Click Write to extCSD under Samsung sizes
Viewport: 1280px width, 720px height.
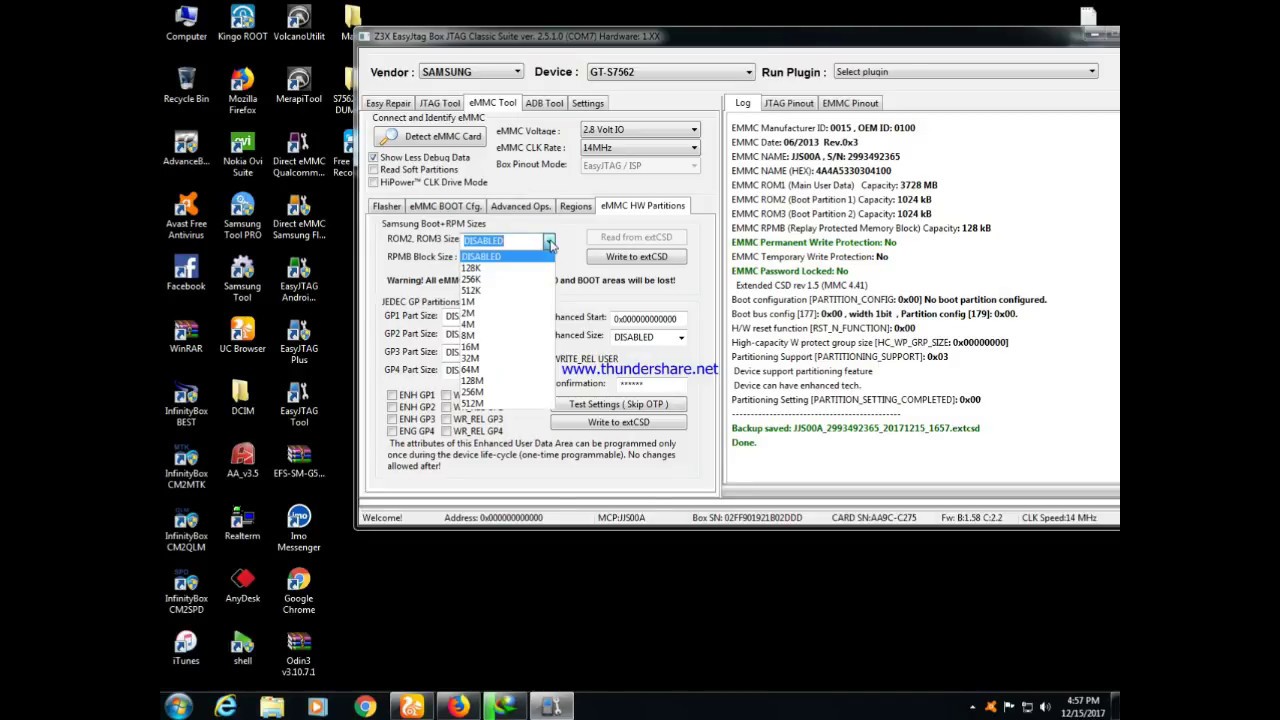pos(636,257)
